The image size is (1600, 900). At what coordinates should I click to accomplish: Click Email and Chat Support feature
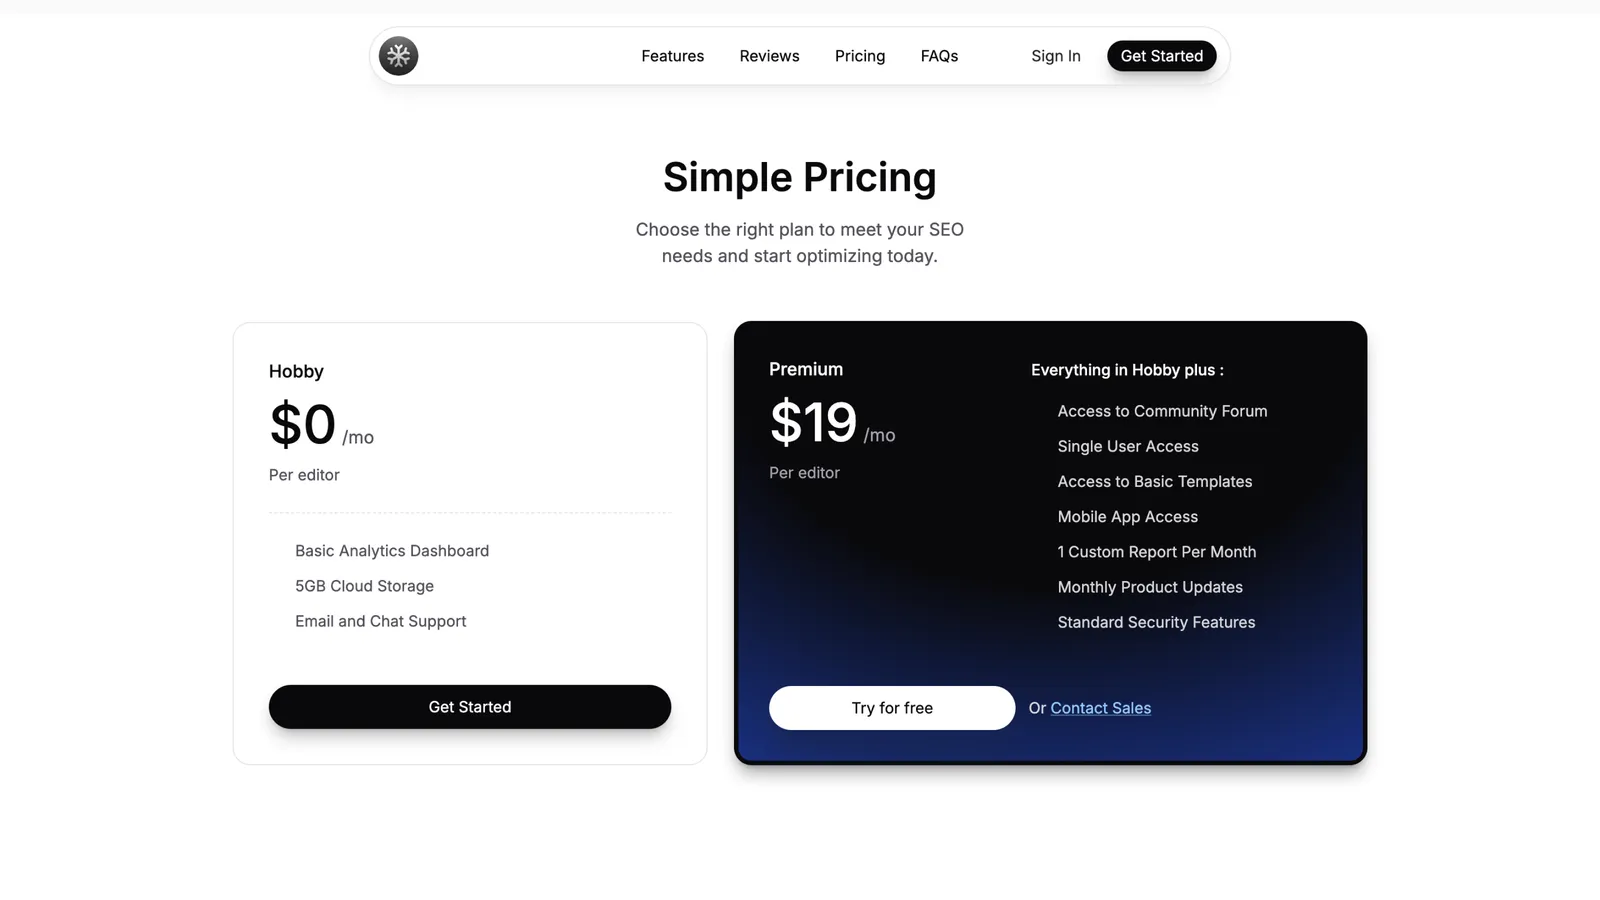tap(380, 621)
